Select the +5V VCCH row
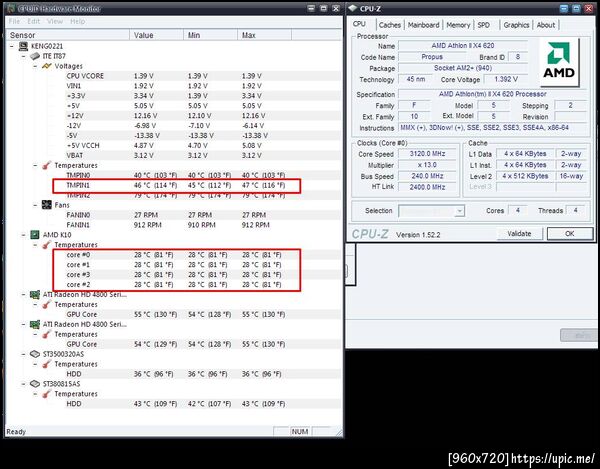Screen dimensions: 600x469 point(203,145)
